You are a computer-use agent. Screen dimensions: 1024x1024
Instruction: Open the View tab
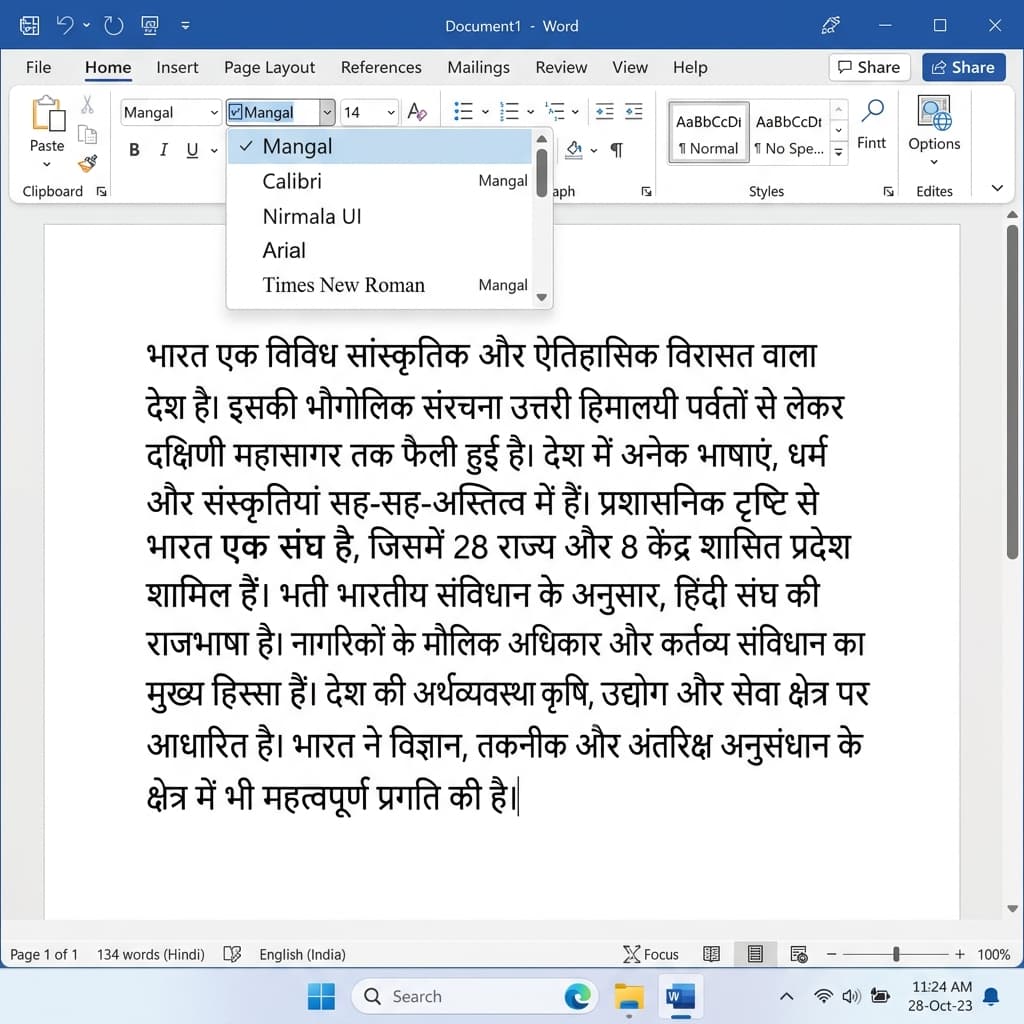tap(630, 67)
